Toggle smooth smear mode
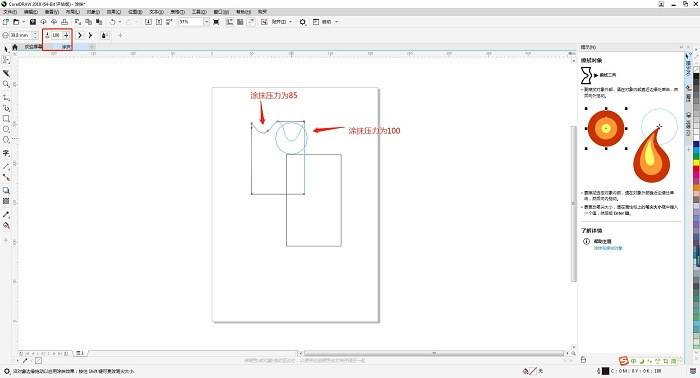This screenshot has height=378, width=700. click(80, 35)
